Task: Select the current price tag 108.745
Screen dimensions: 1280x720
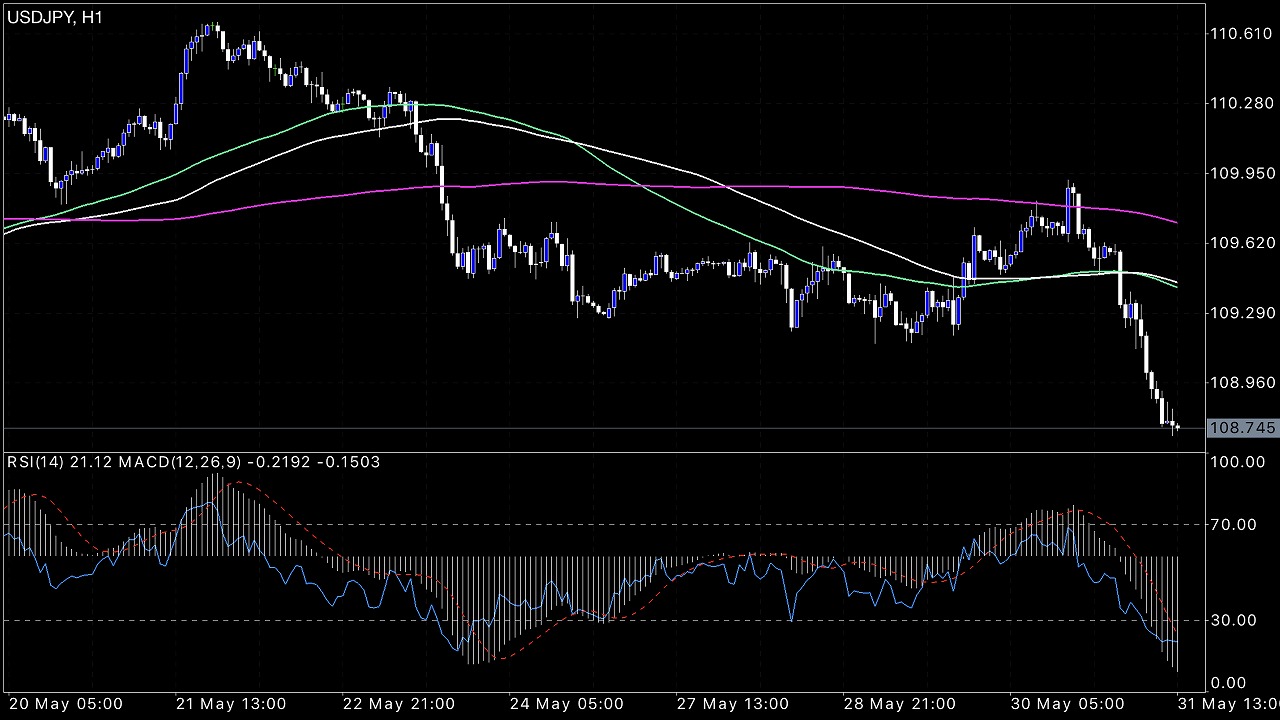Action: 1242,428
